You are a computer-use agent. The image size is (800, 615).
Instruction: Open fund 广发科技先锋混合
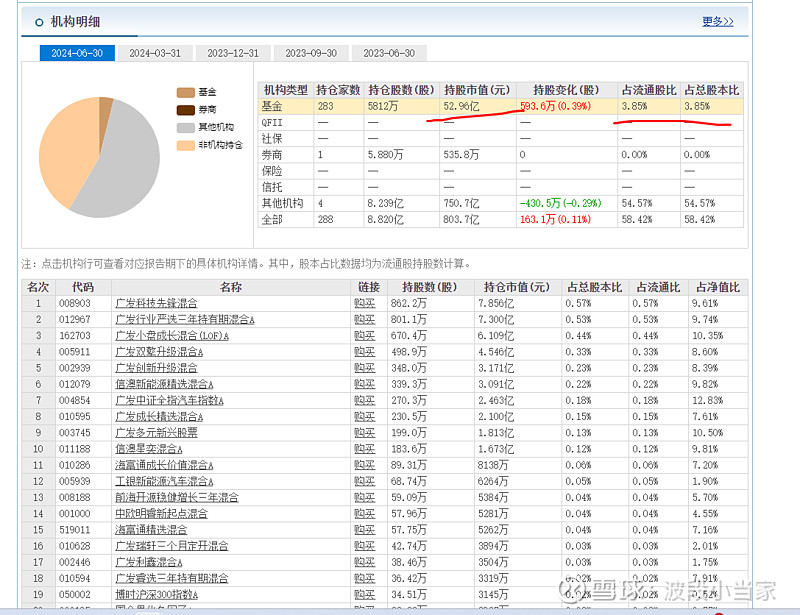point(157,303)
